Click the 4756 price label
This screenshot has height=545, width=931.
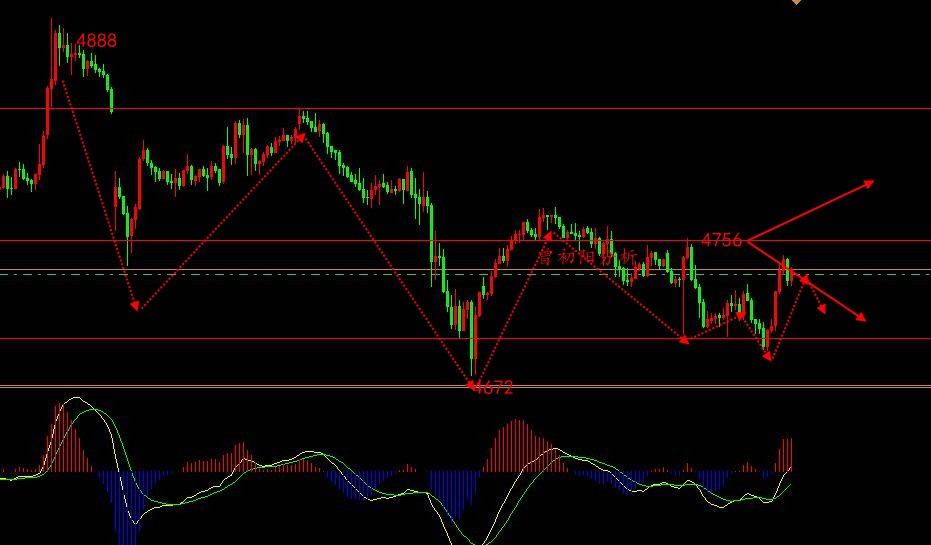coord(722,240)
